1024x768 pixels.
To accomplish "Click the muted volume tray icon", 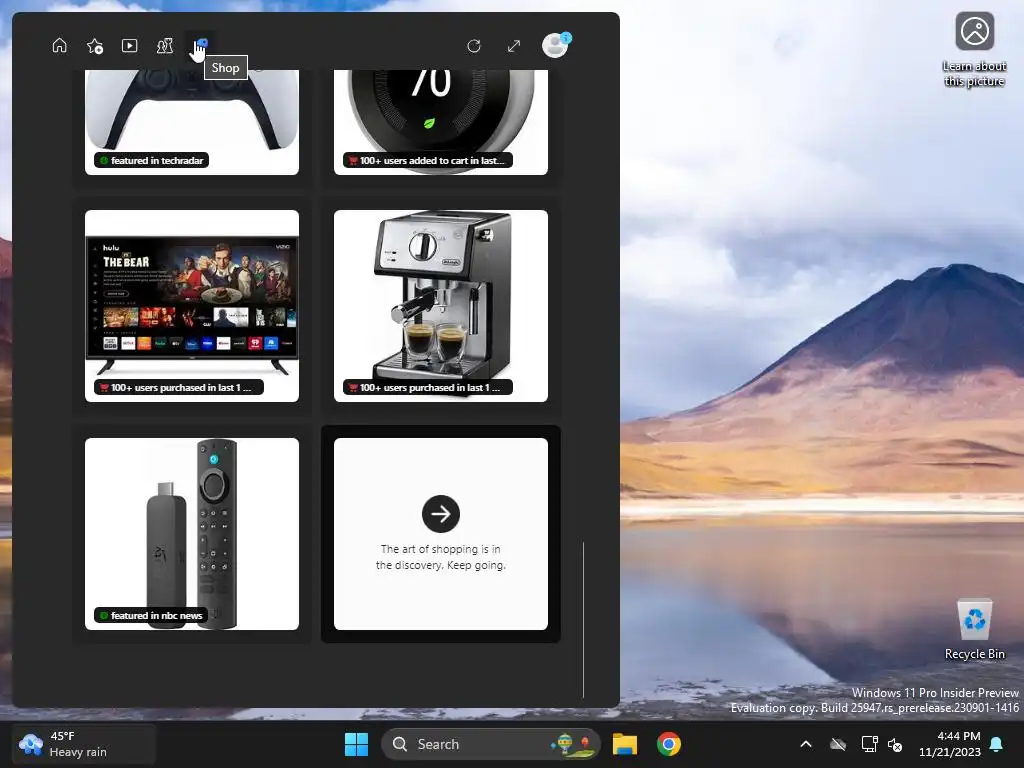I will (x=895, y=744).
